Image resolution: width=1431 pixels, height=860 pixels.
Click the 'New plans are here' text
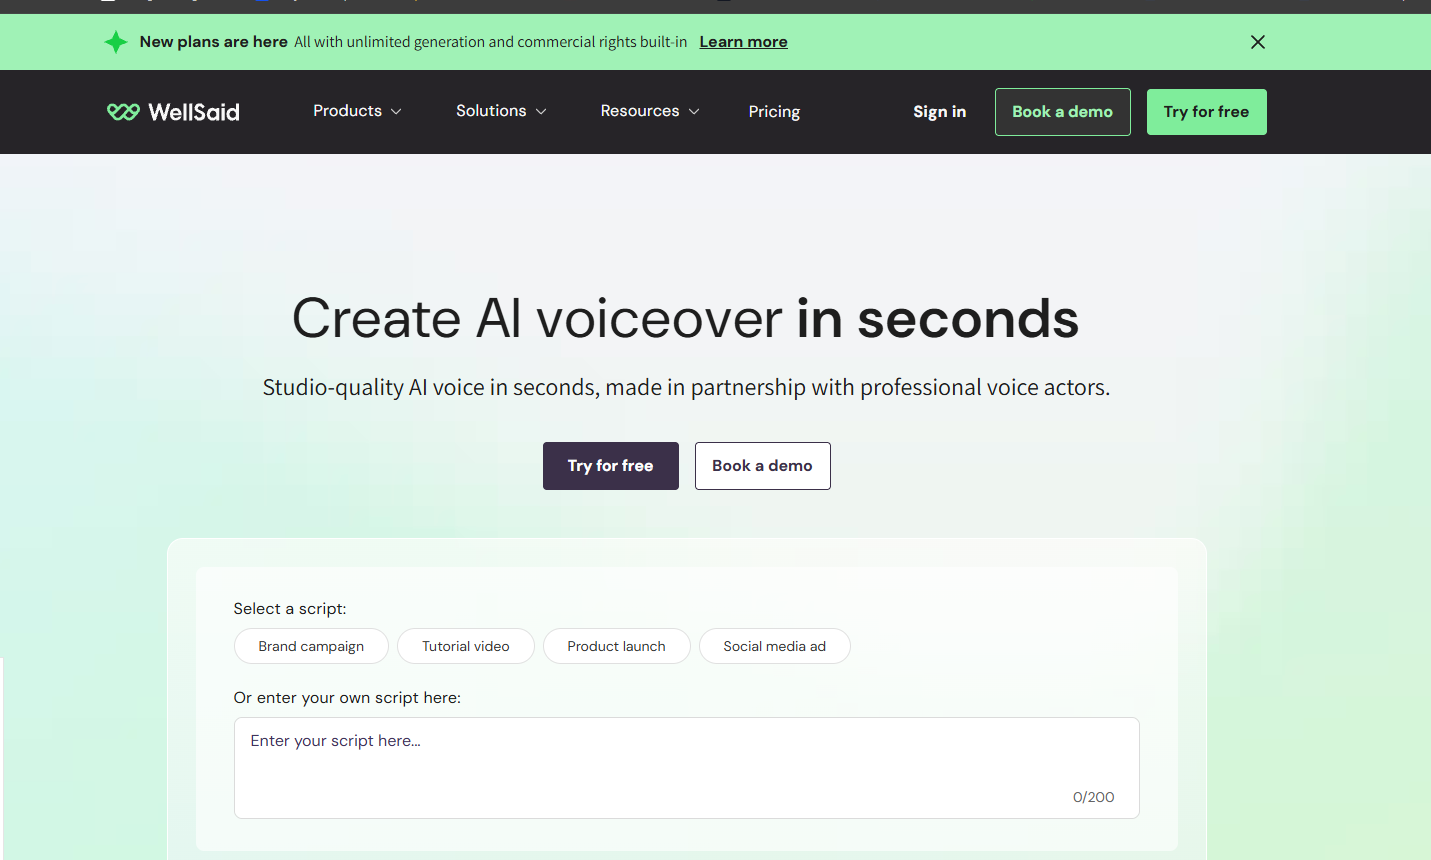point(214,42)
